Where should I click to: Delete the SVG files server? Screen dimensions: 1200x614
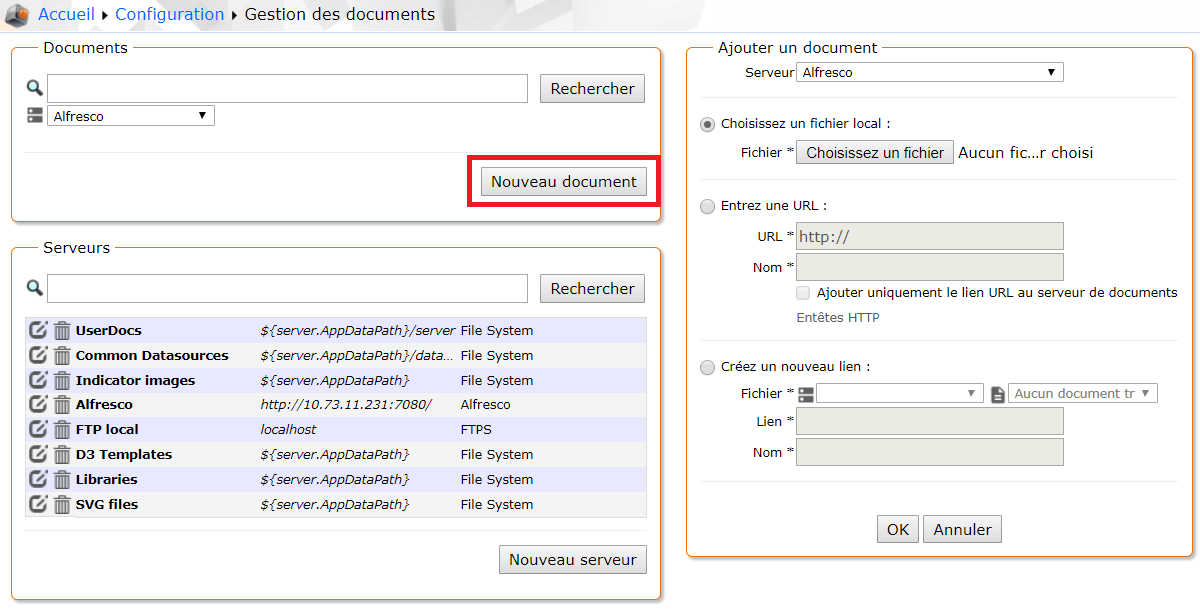62,504
